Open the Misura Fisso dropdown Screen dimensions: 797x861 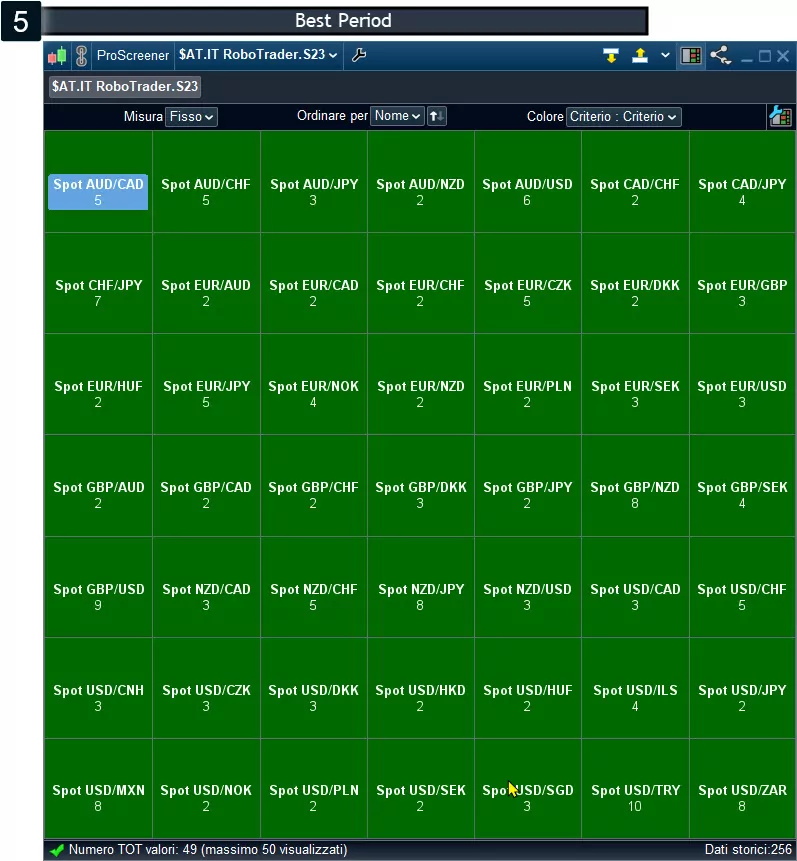pos(191,116)
